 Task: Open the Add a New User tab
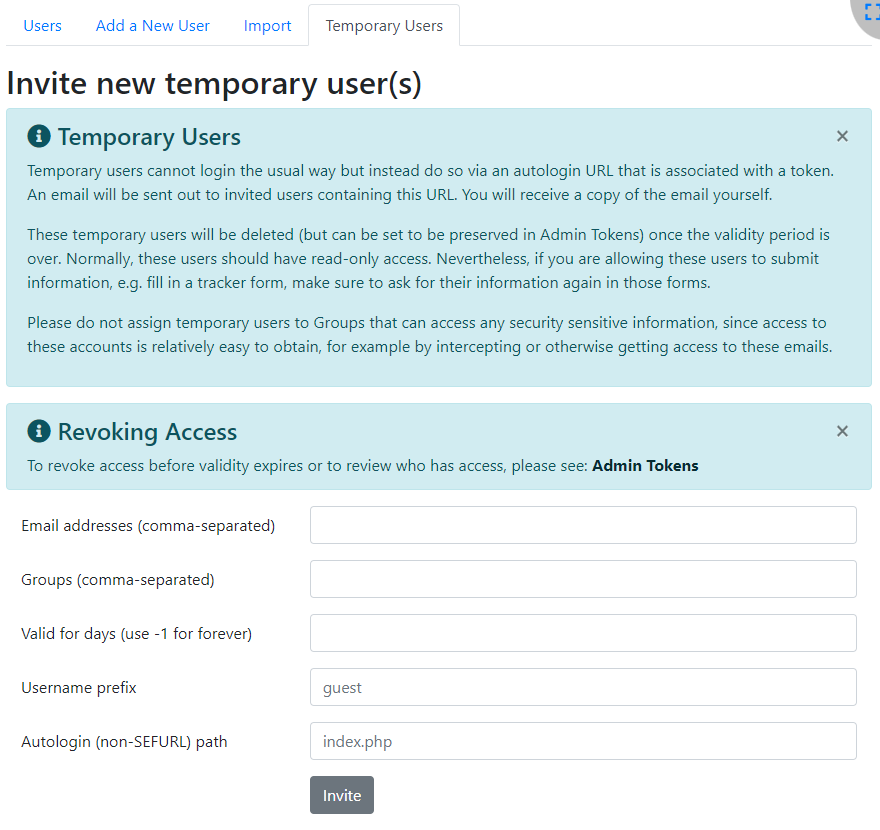click(x=153, y=26)
